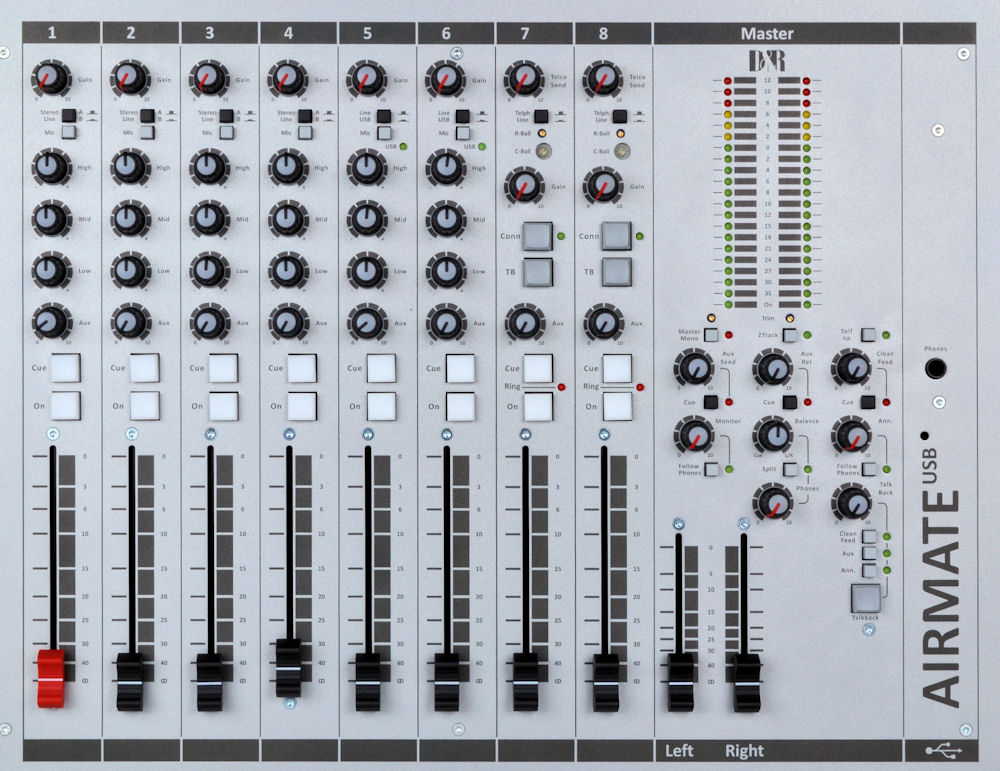
Task: Click the Phones headphone jack
Action: [937, 368]
